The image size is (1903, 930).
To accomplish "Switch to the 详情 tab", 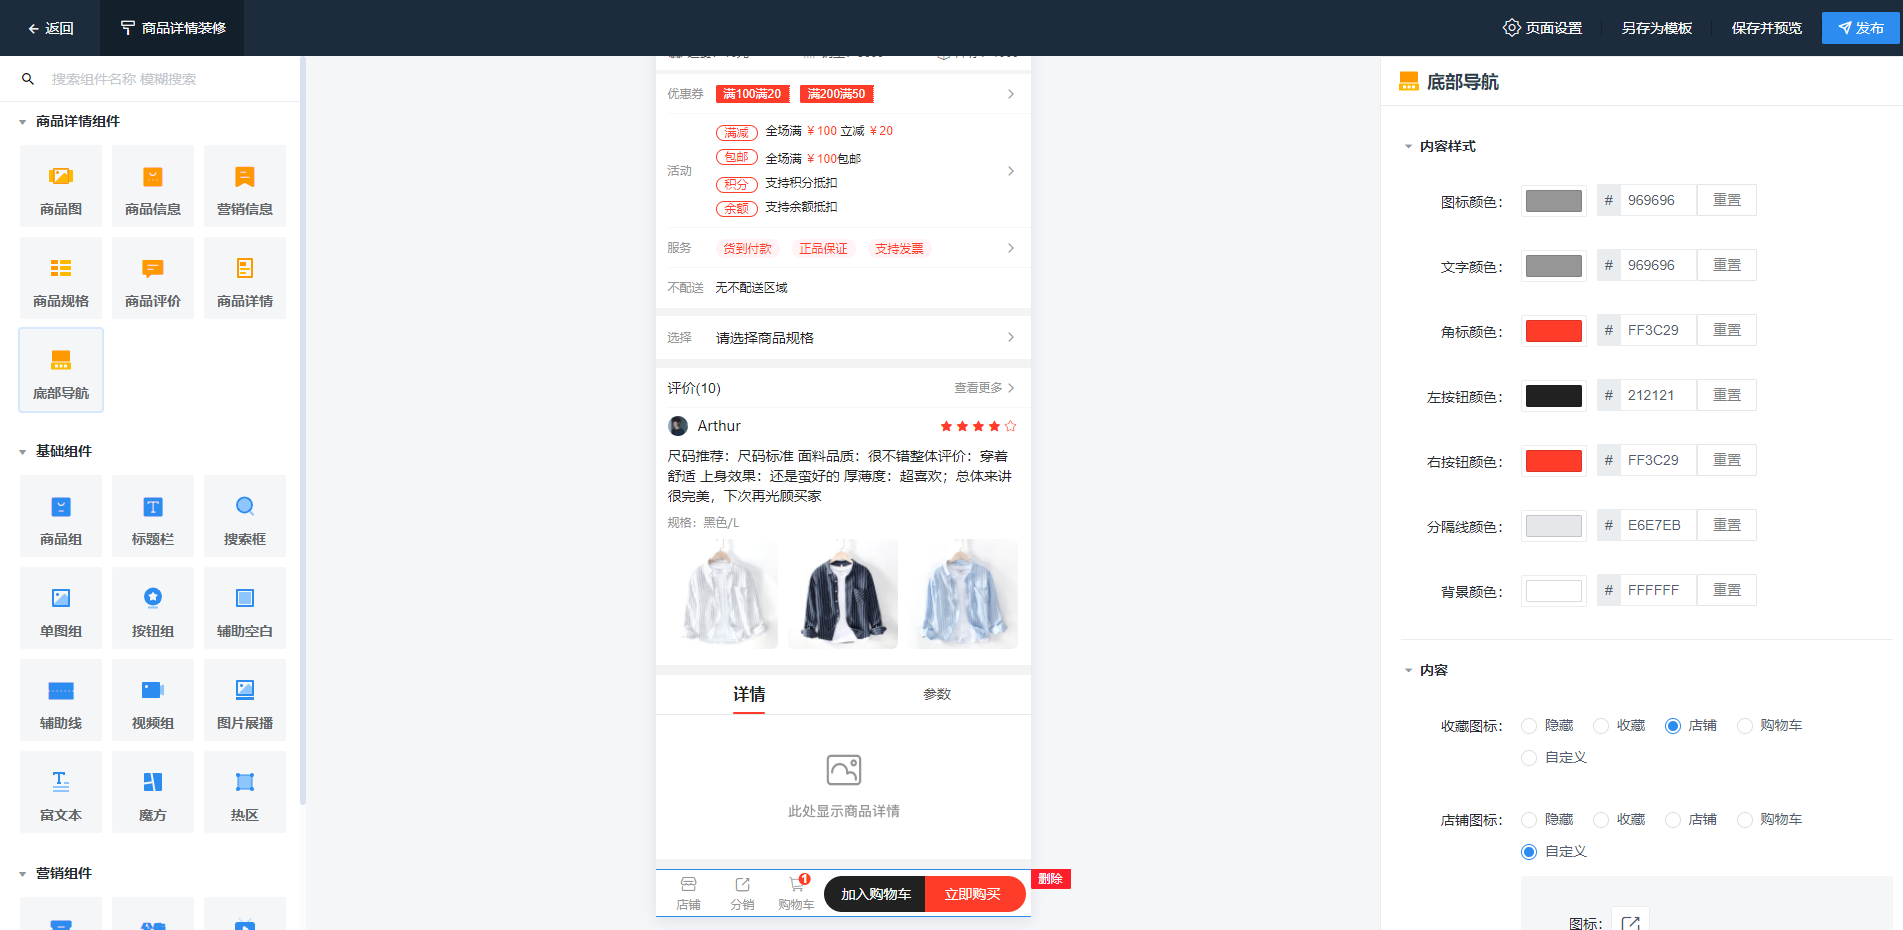I will coord(749,694).
